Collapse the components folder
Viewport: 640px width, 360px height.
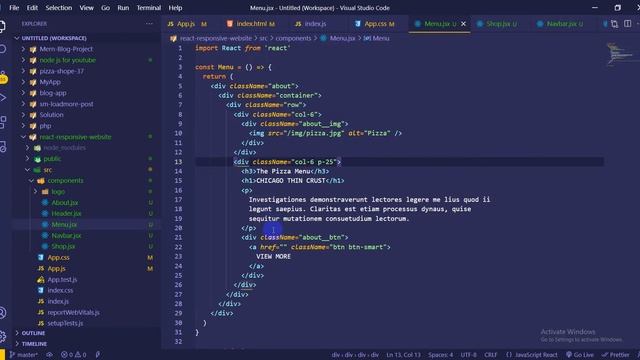point(65,180)
